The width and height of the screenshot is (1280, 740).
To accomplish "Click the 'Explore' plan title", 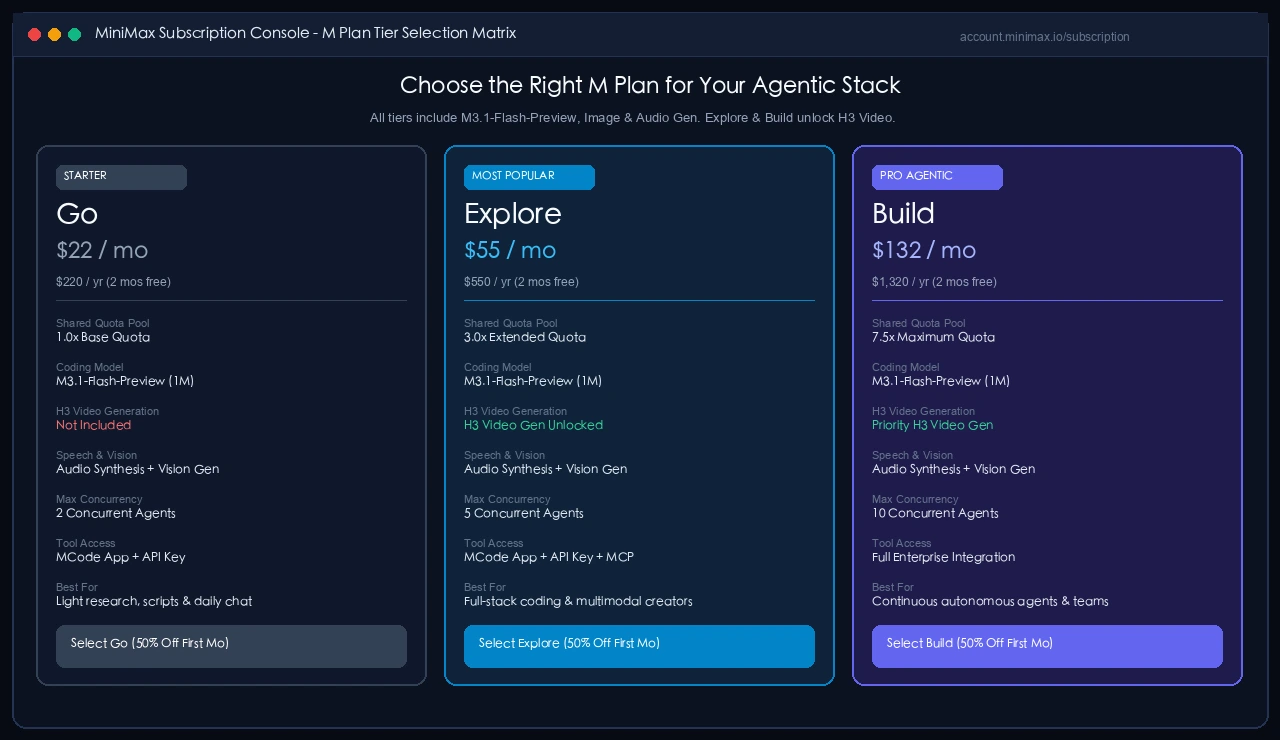I will [x=513, y=214].
